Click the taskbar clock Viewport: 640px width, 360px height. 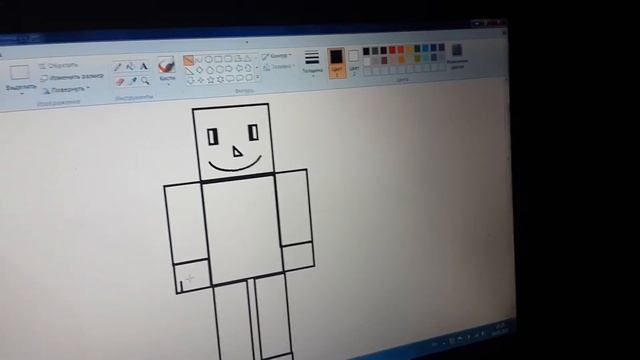(500, 328)
